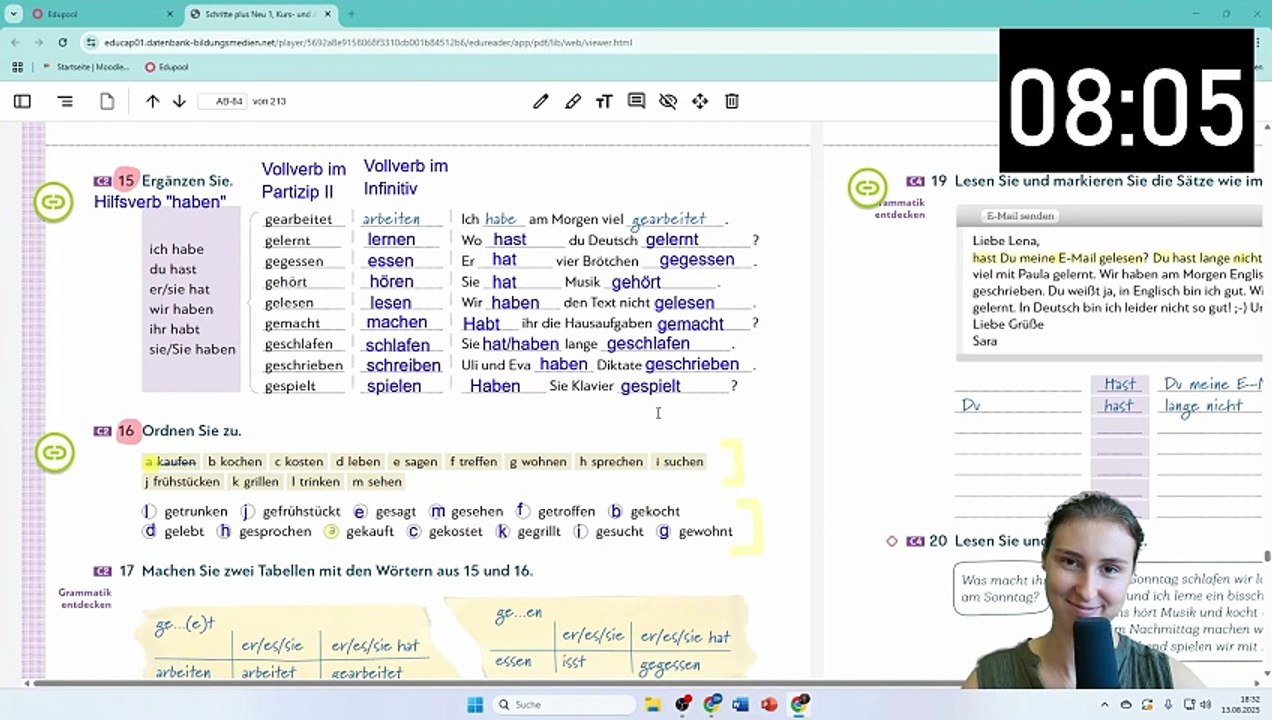Click the page number field AB-84
Screen dimensions: 1272x720
tap(222, 101)
